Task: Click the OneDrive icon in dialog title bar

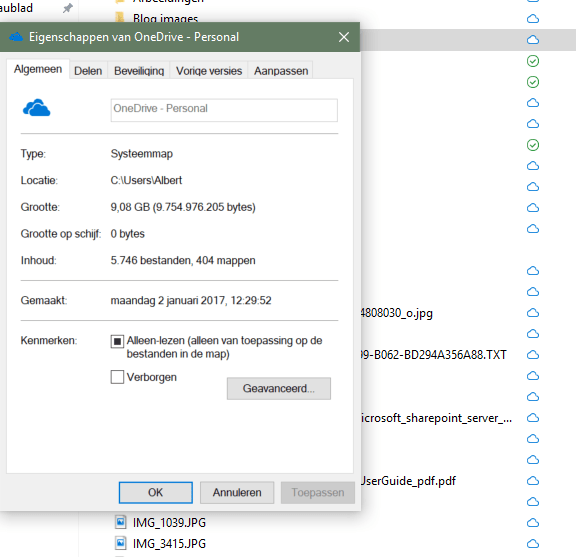Action: pos(16,37)
